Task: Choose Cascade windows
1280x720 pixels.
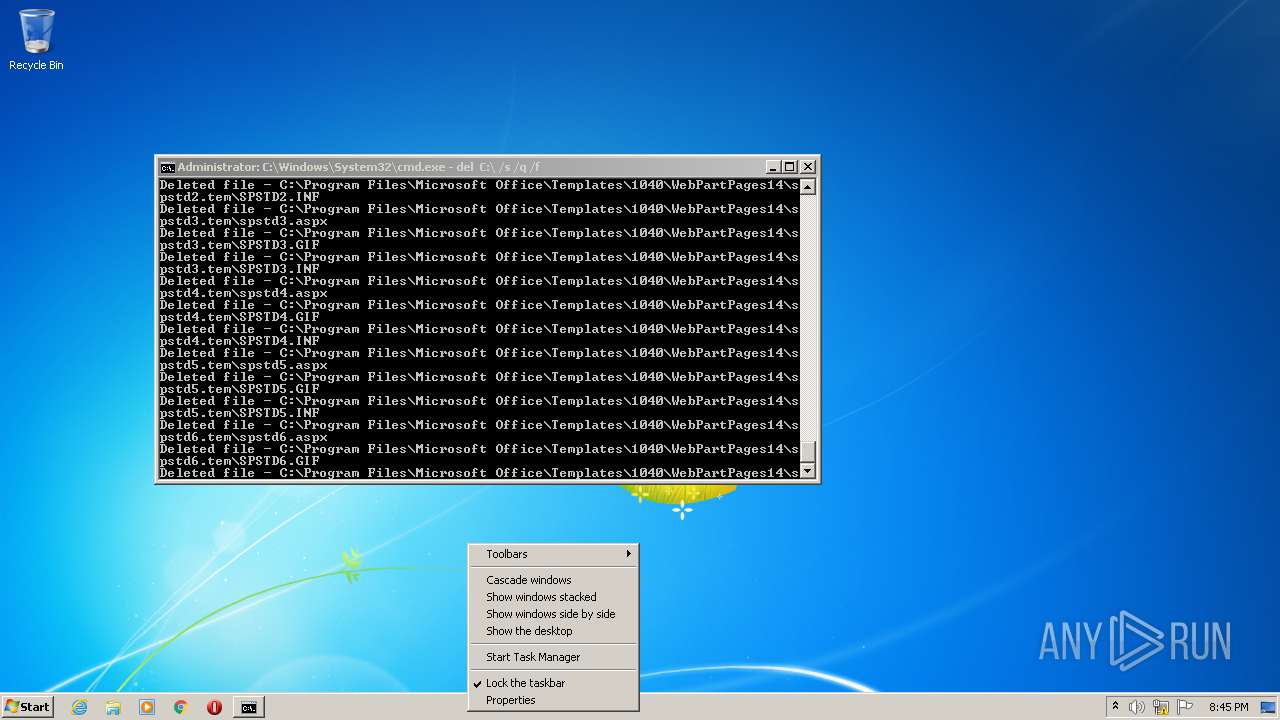Action: click(553, 580)
